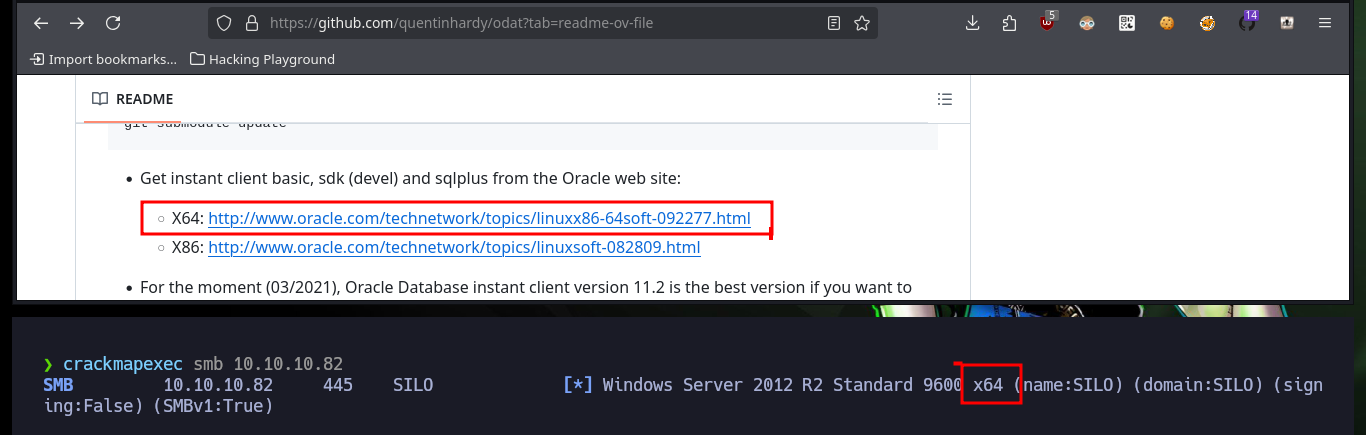Click the 'Get instant client basic' bullet text

(410, 178)
